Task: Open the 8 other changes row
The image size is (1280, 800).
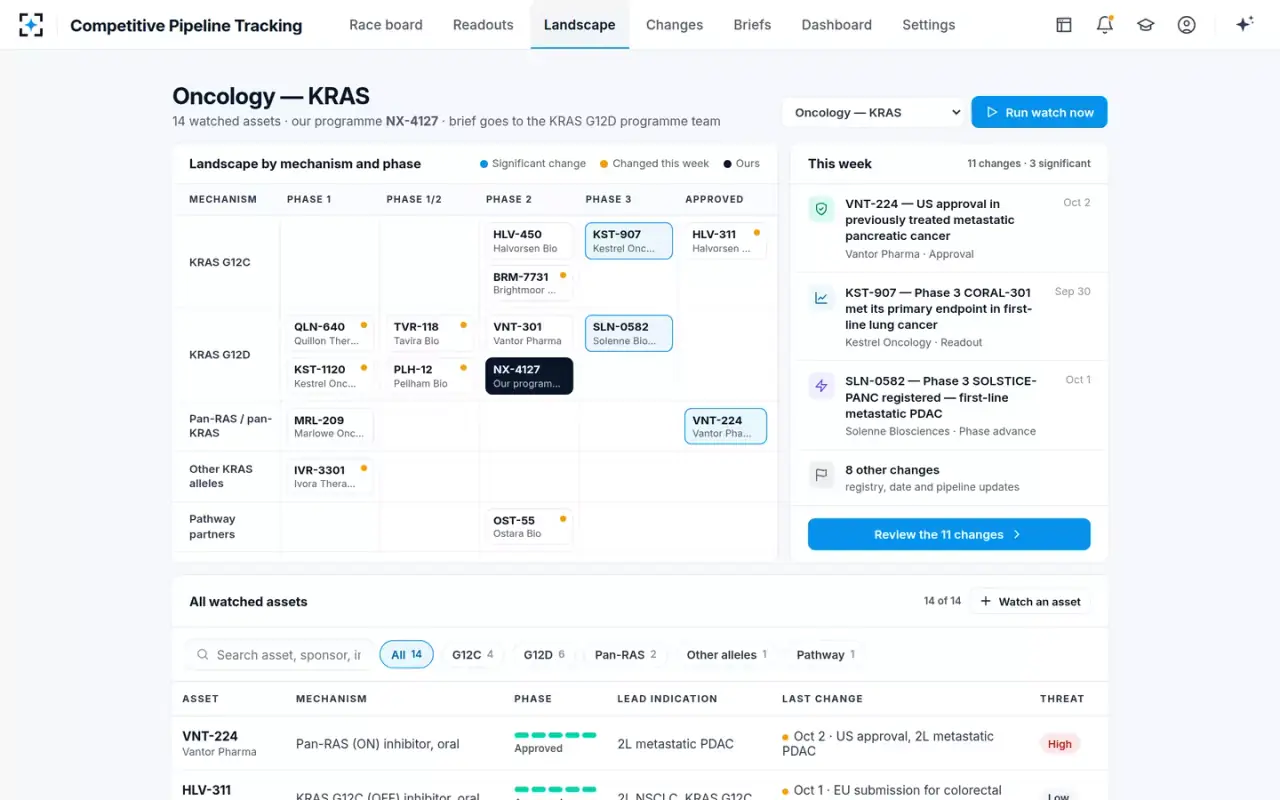Action: (x=949, y=477)
